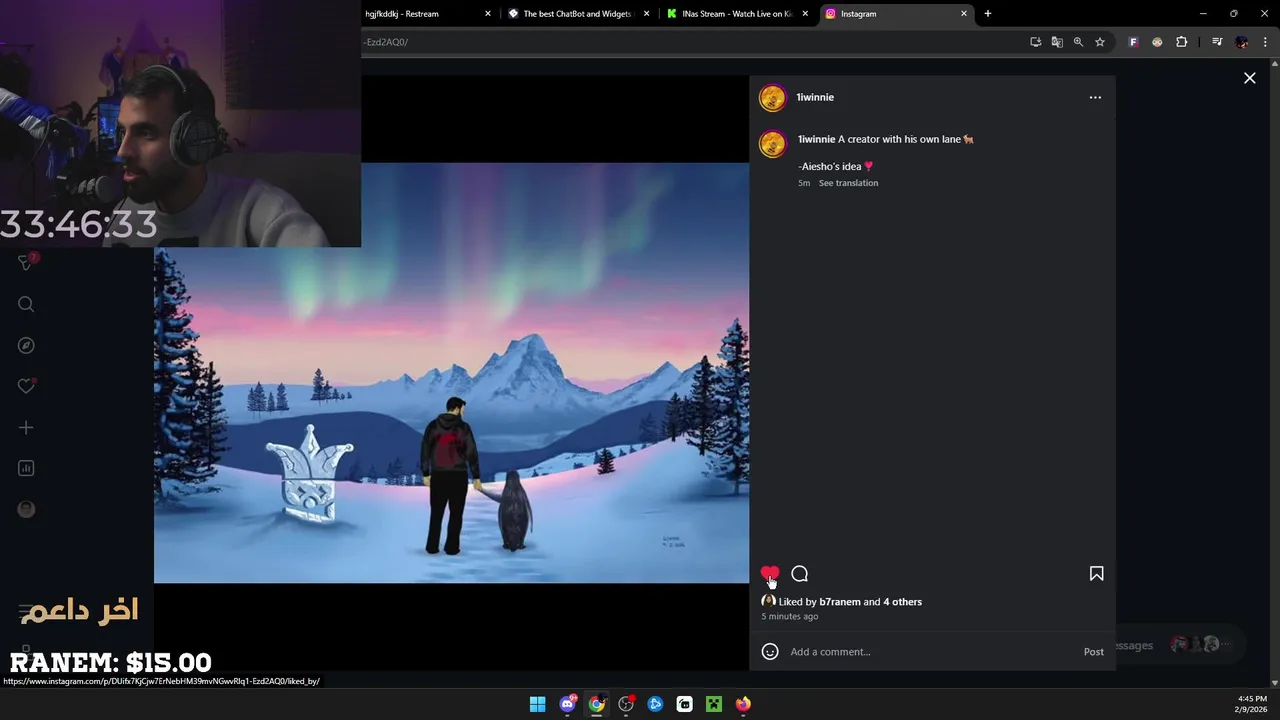Open the media controls music icon
This screenshot has width=1280, height=720.
1217,42
